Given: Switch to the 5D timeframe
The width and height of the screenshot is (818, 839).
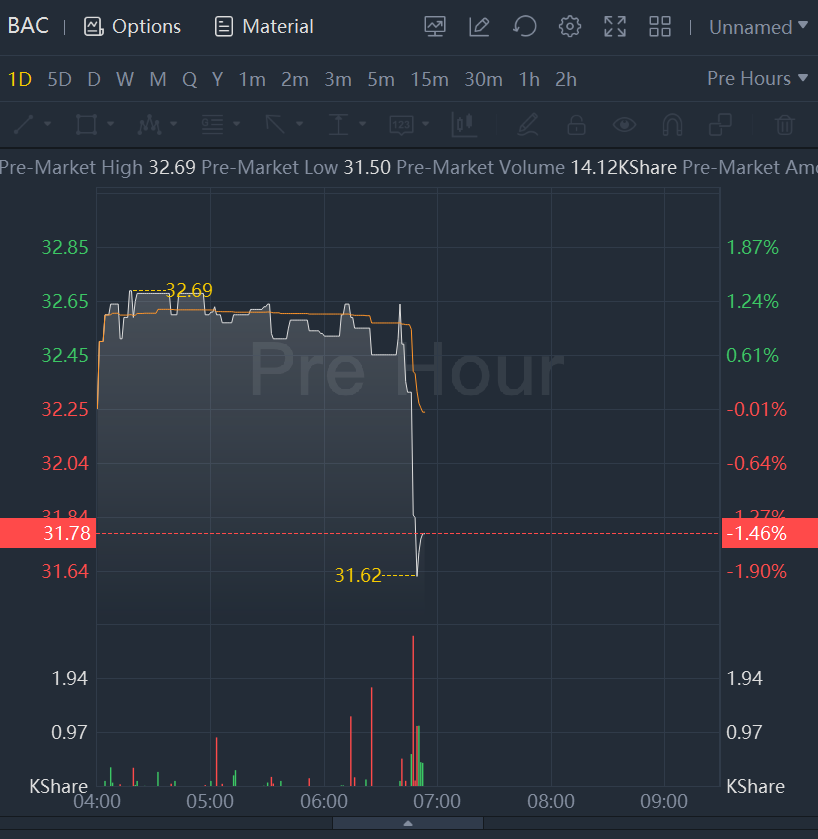Looking at the screenshot, I should [x=60, y=79].
